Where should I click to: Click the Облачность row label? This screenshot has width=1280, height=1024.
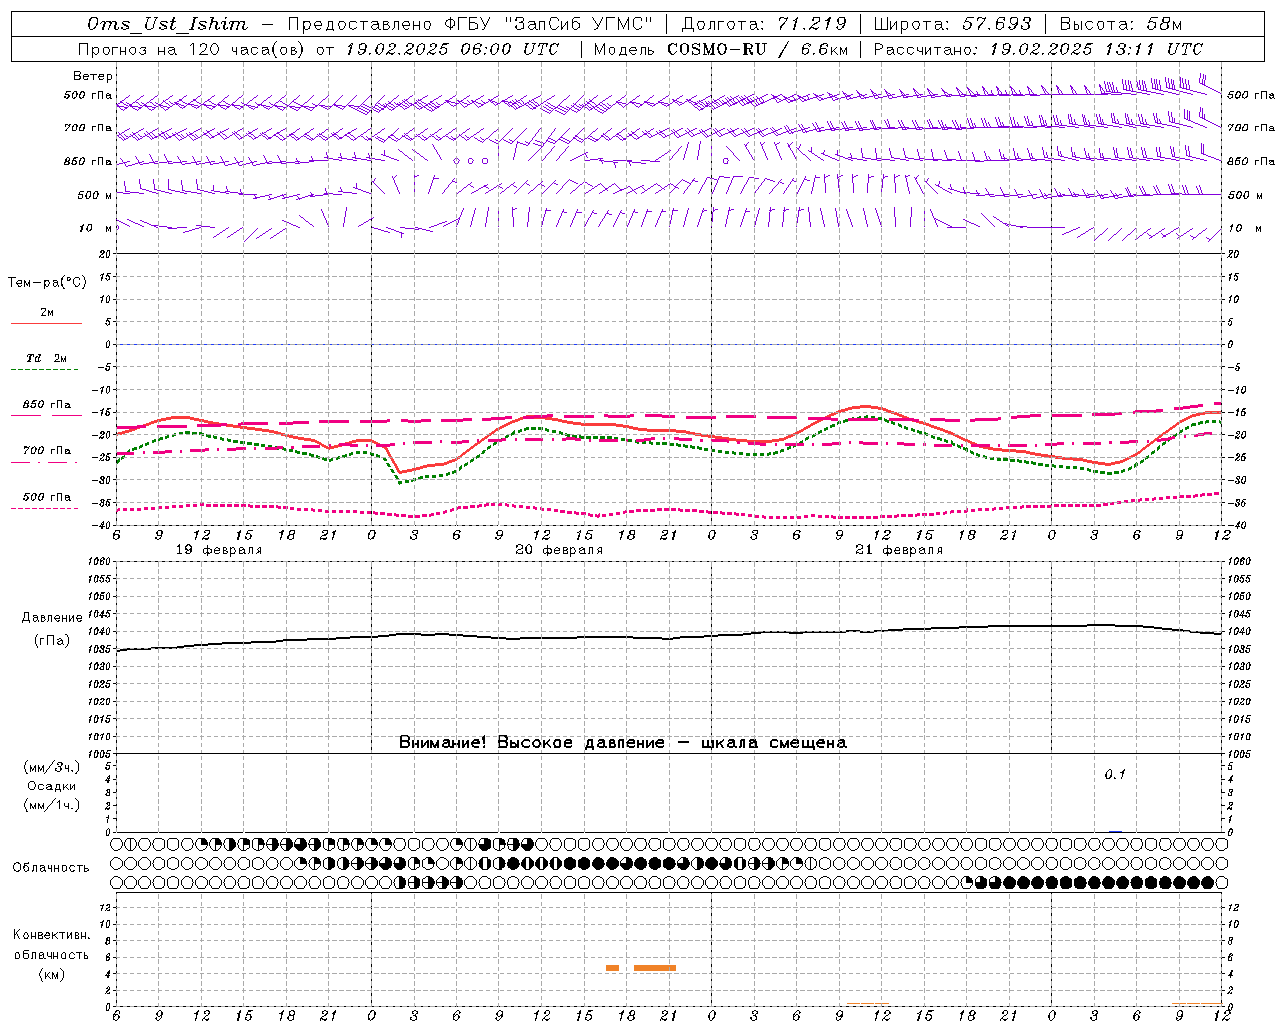tap(51, 868)
